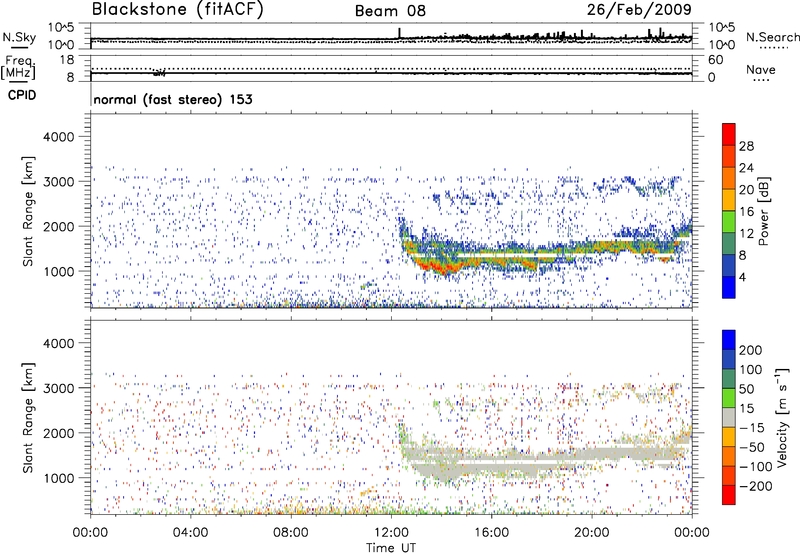Select the "N.Sky" legend label
Viewport: 800px width, 554px height.
coord(19,37)
